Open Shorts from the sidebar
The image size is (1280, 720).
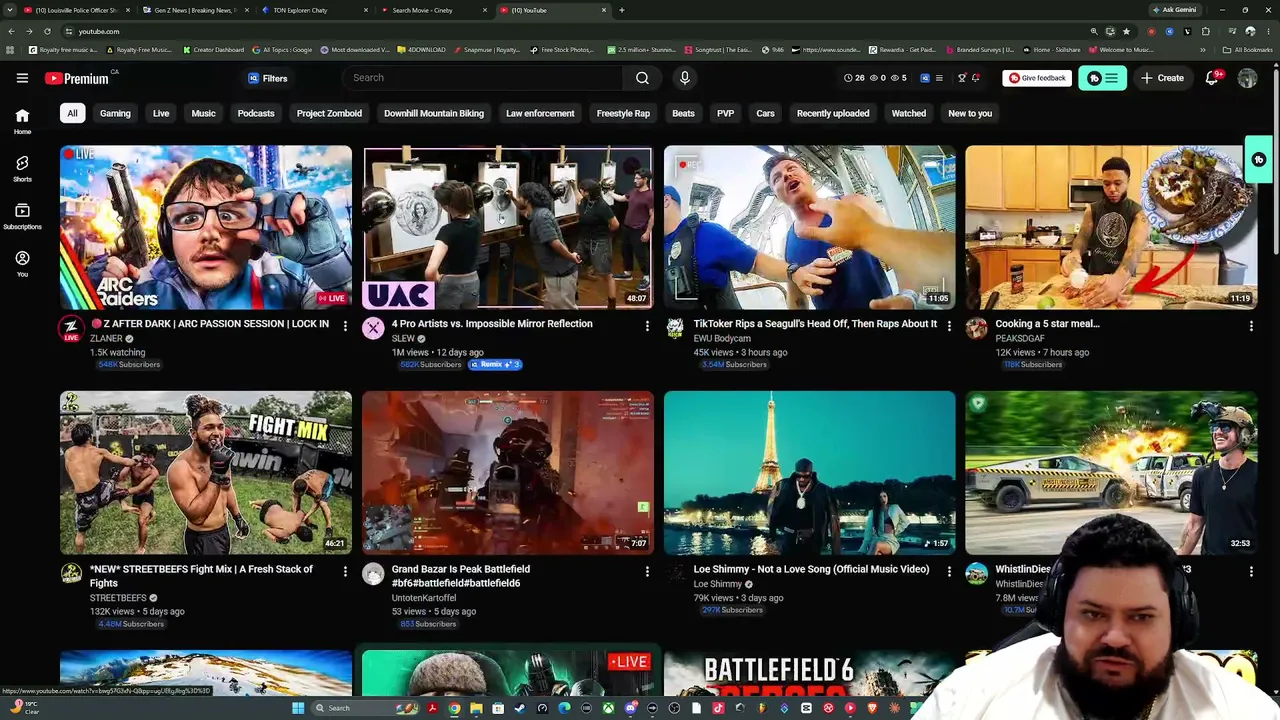click(x=22, y=168)
